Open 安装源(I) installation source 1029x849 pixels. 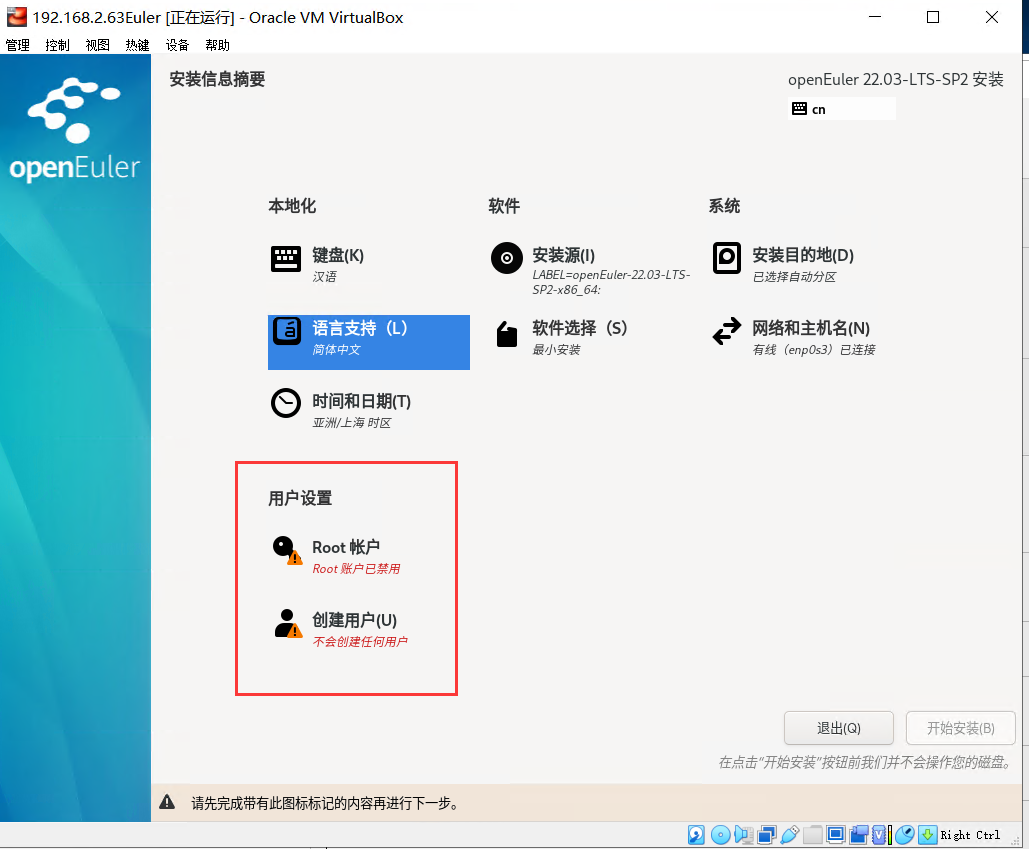[x=591, y=270]
